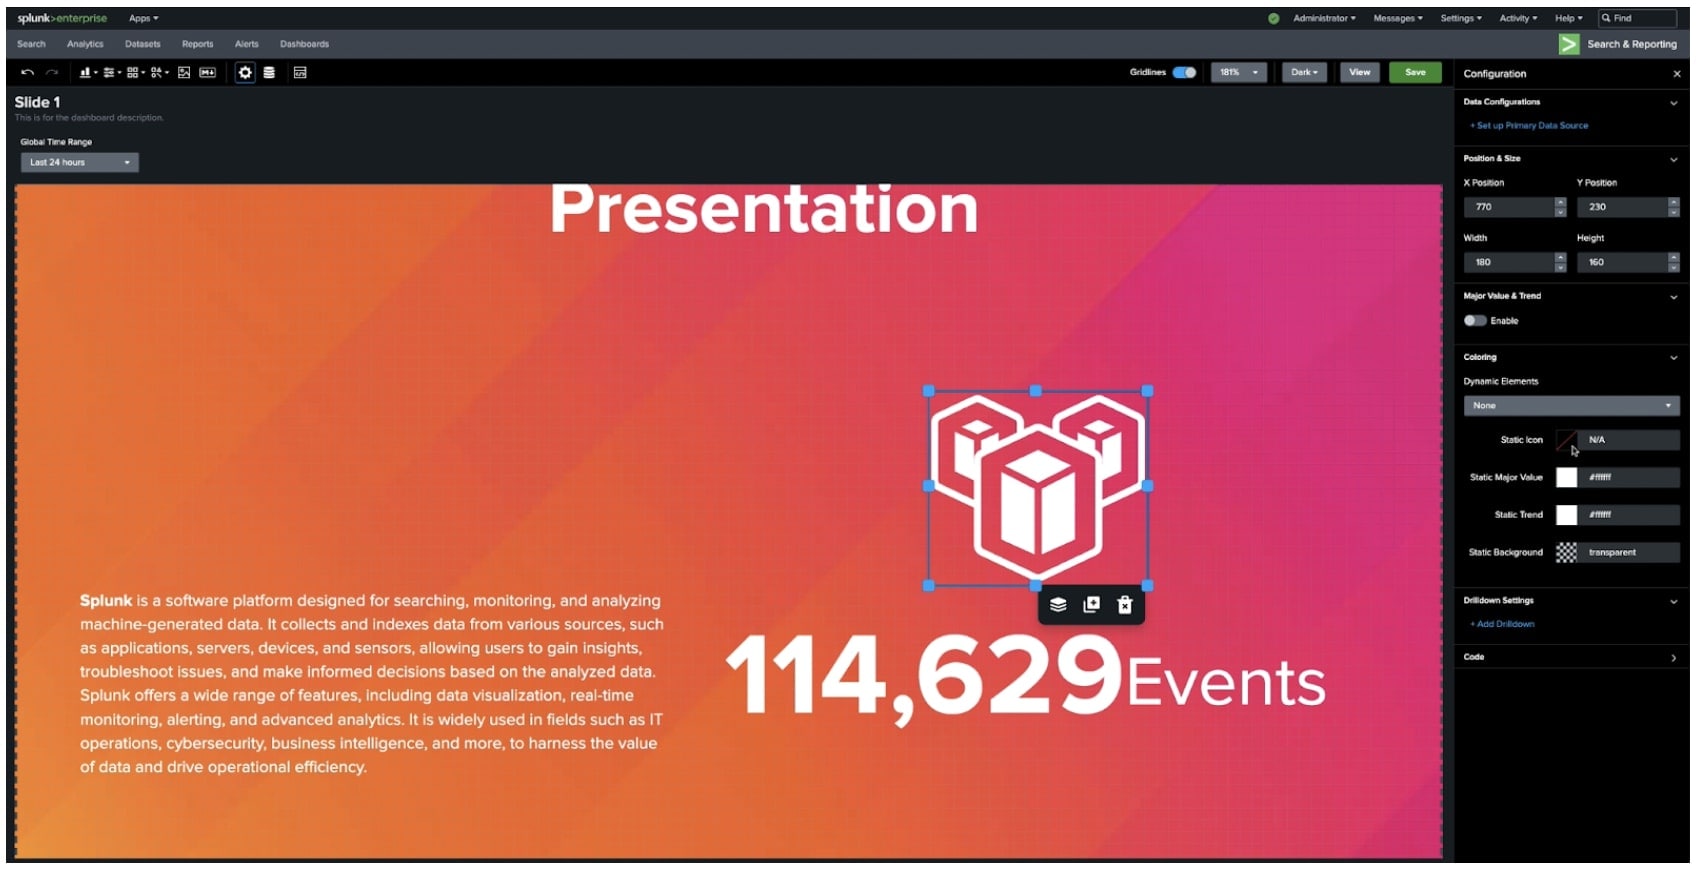Collapse the Coloring section

coord(1673,358)
